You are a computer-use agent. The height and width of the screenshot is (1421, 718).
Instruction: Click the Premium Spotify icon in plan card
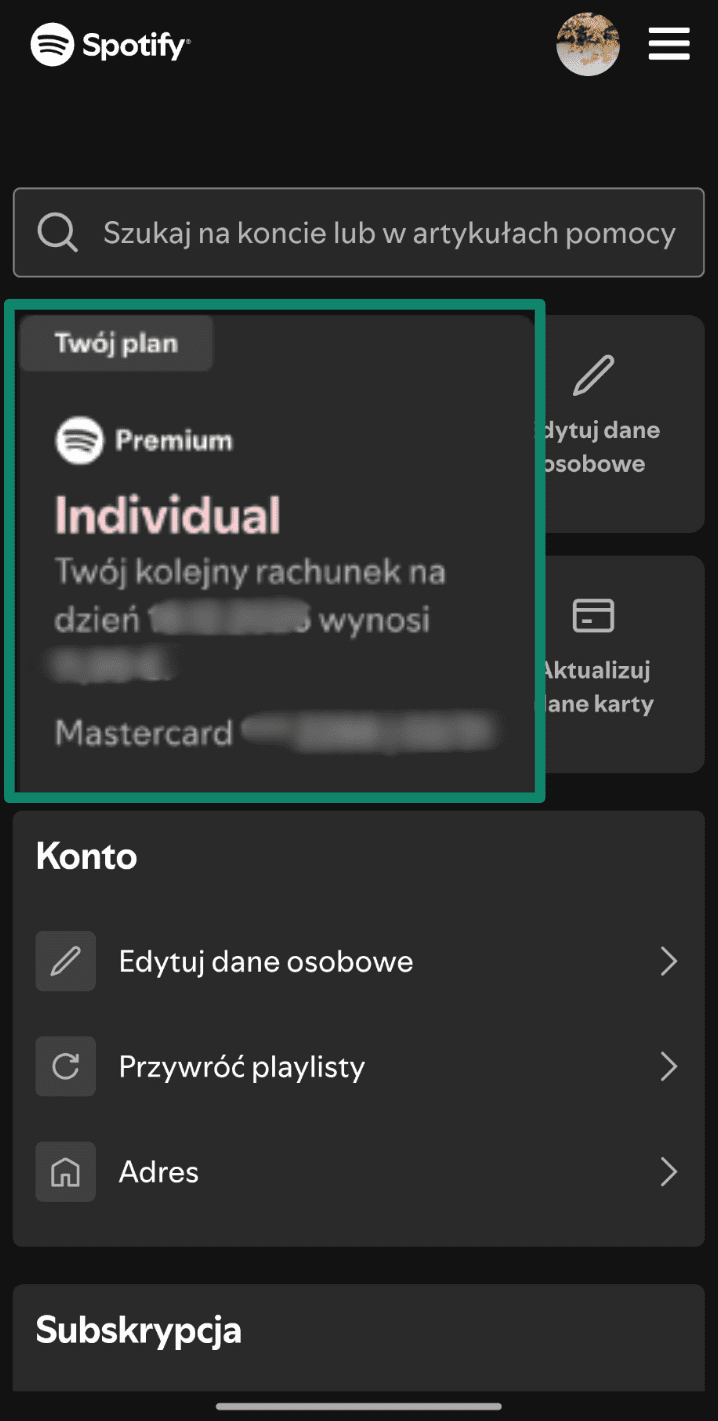coord(79,440)
